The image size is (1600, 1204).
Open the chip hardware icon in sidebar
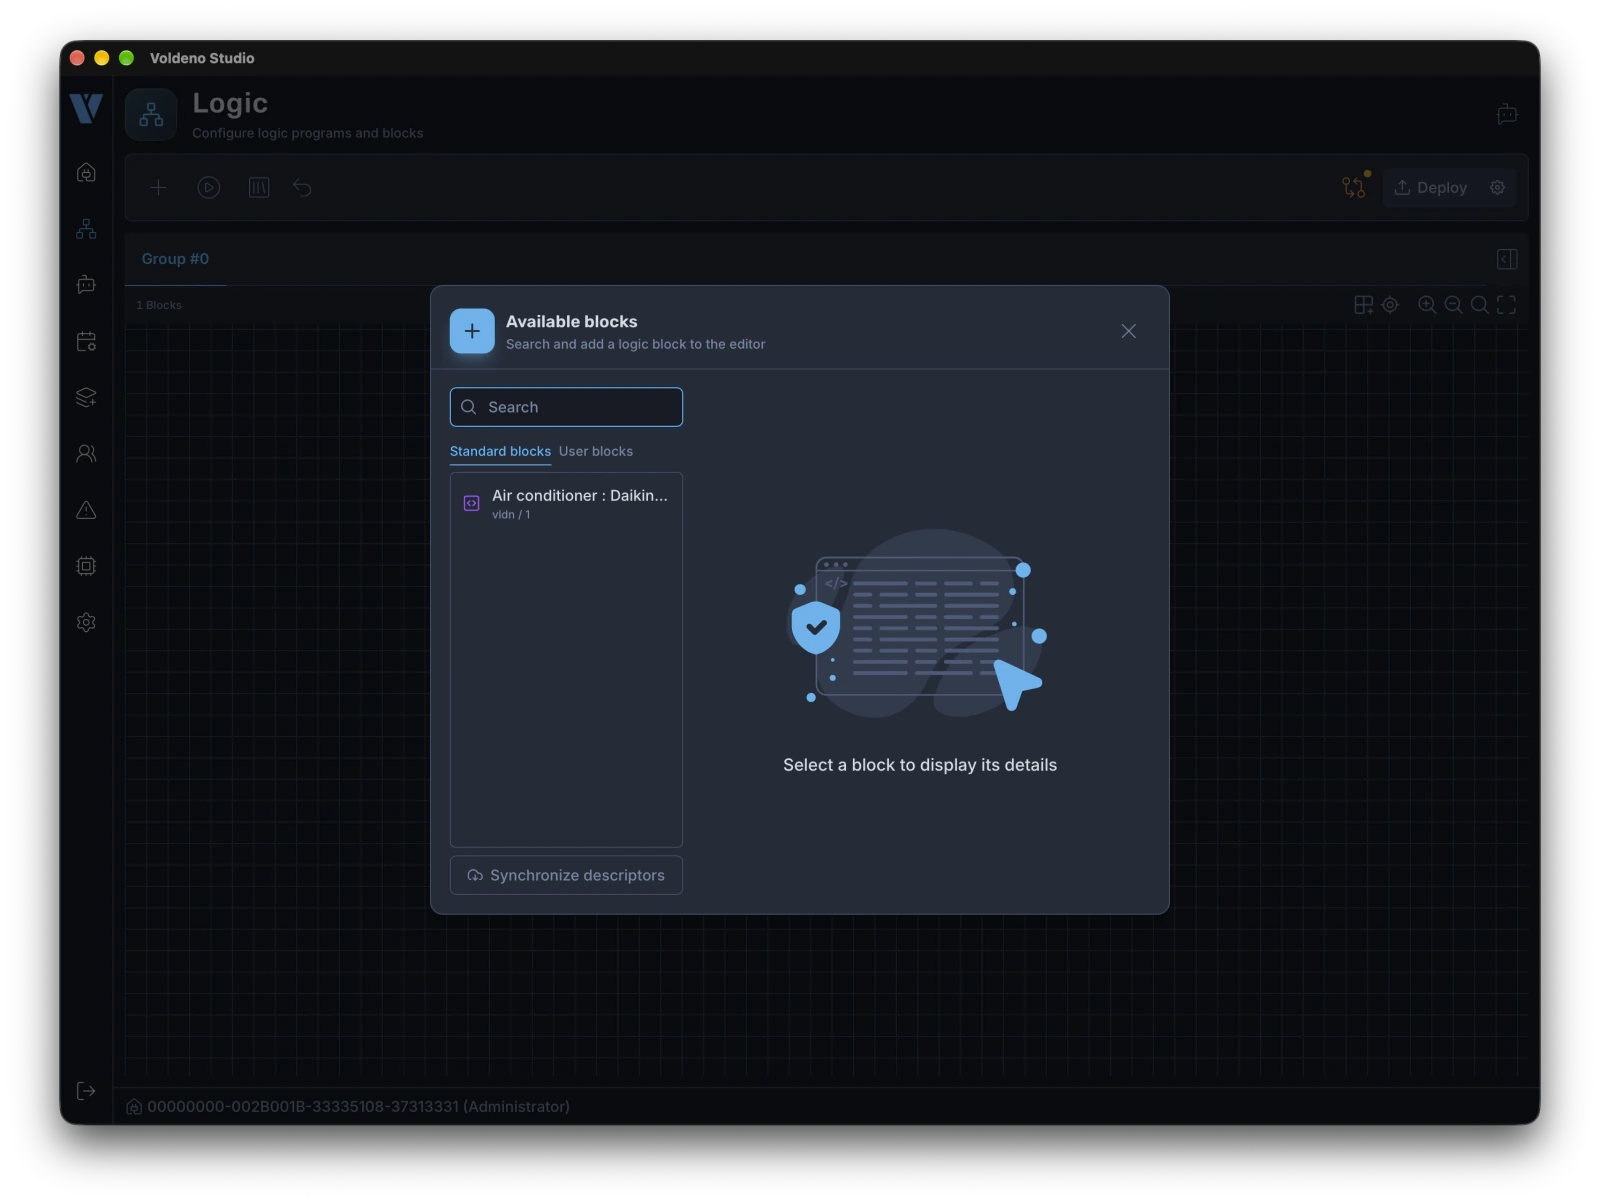click(x=86, y=566)
